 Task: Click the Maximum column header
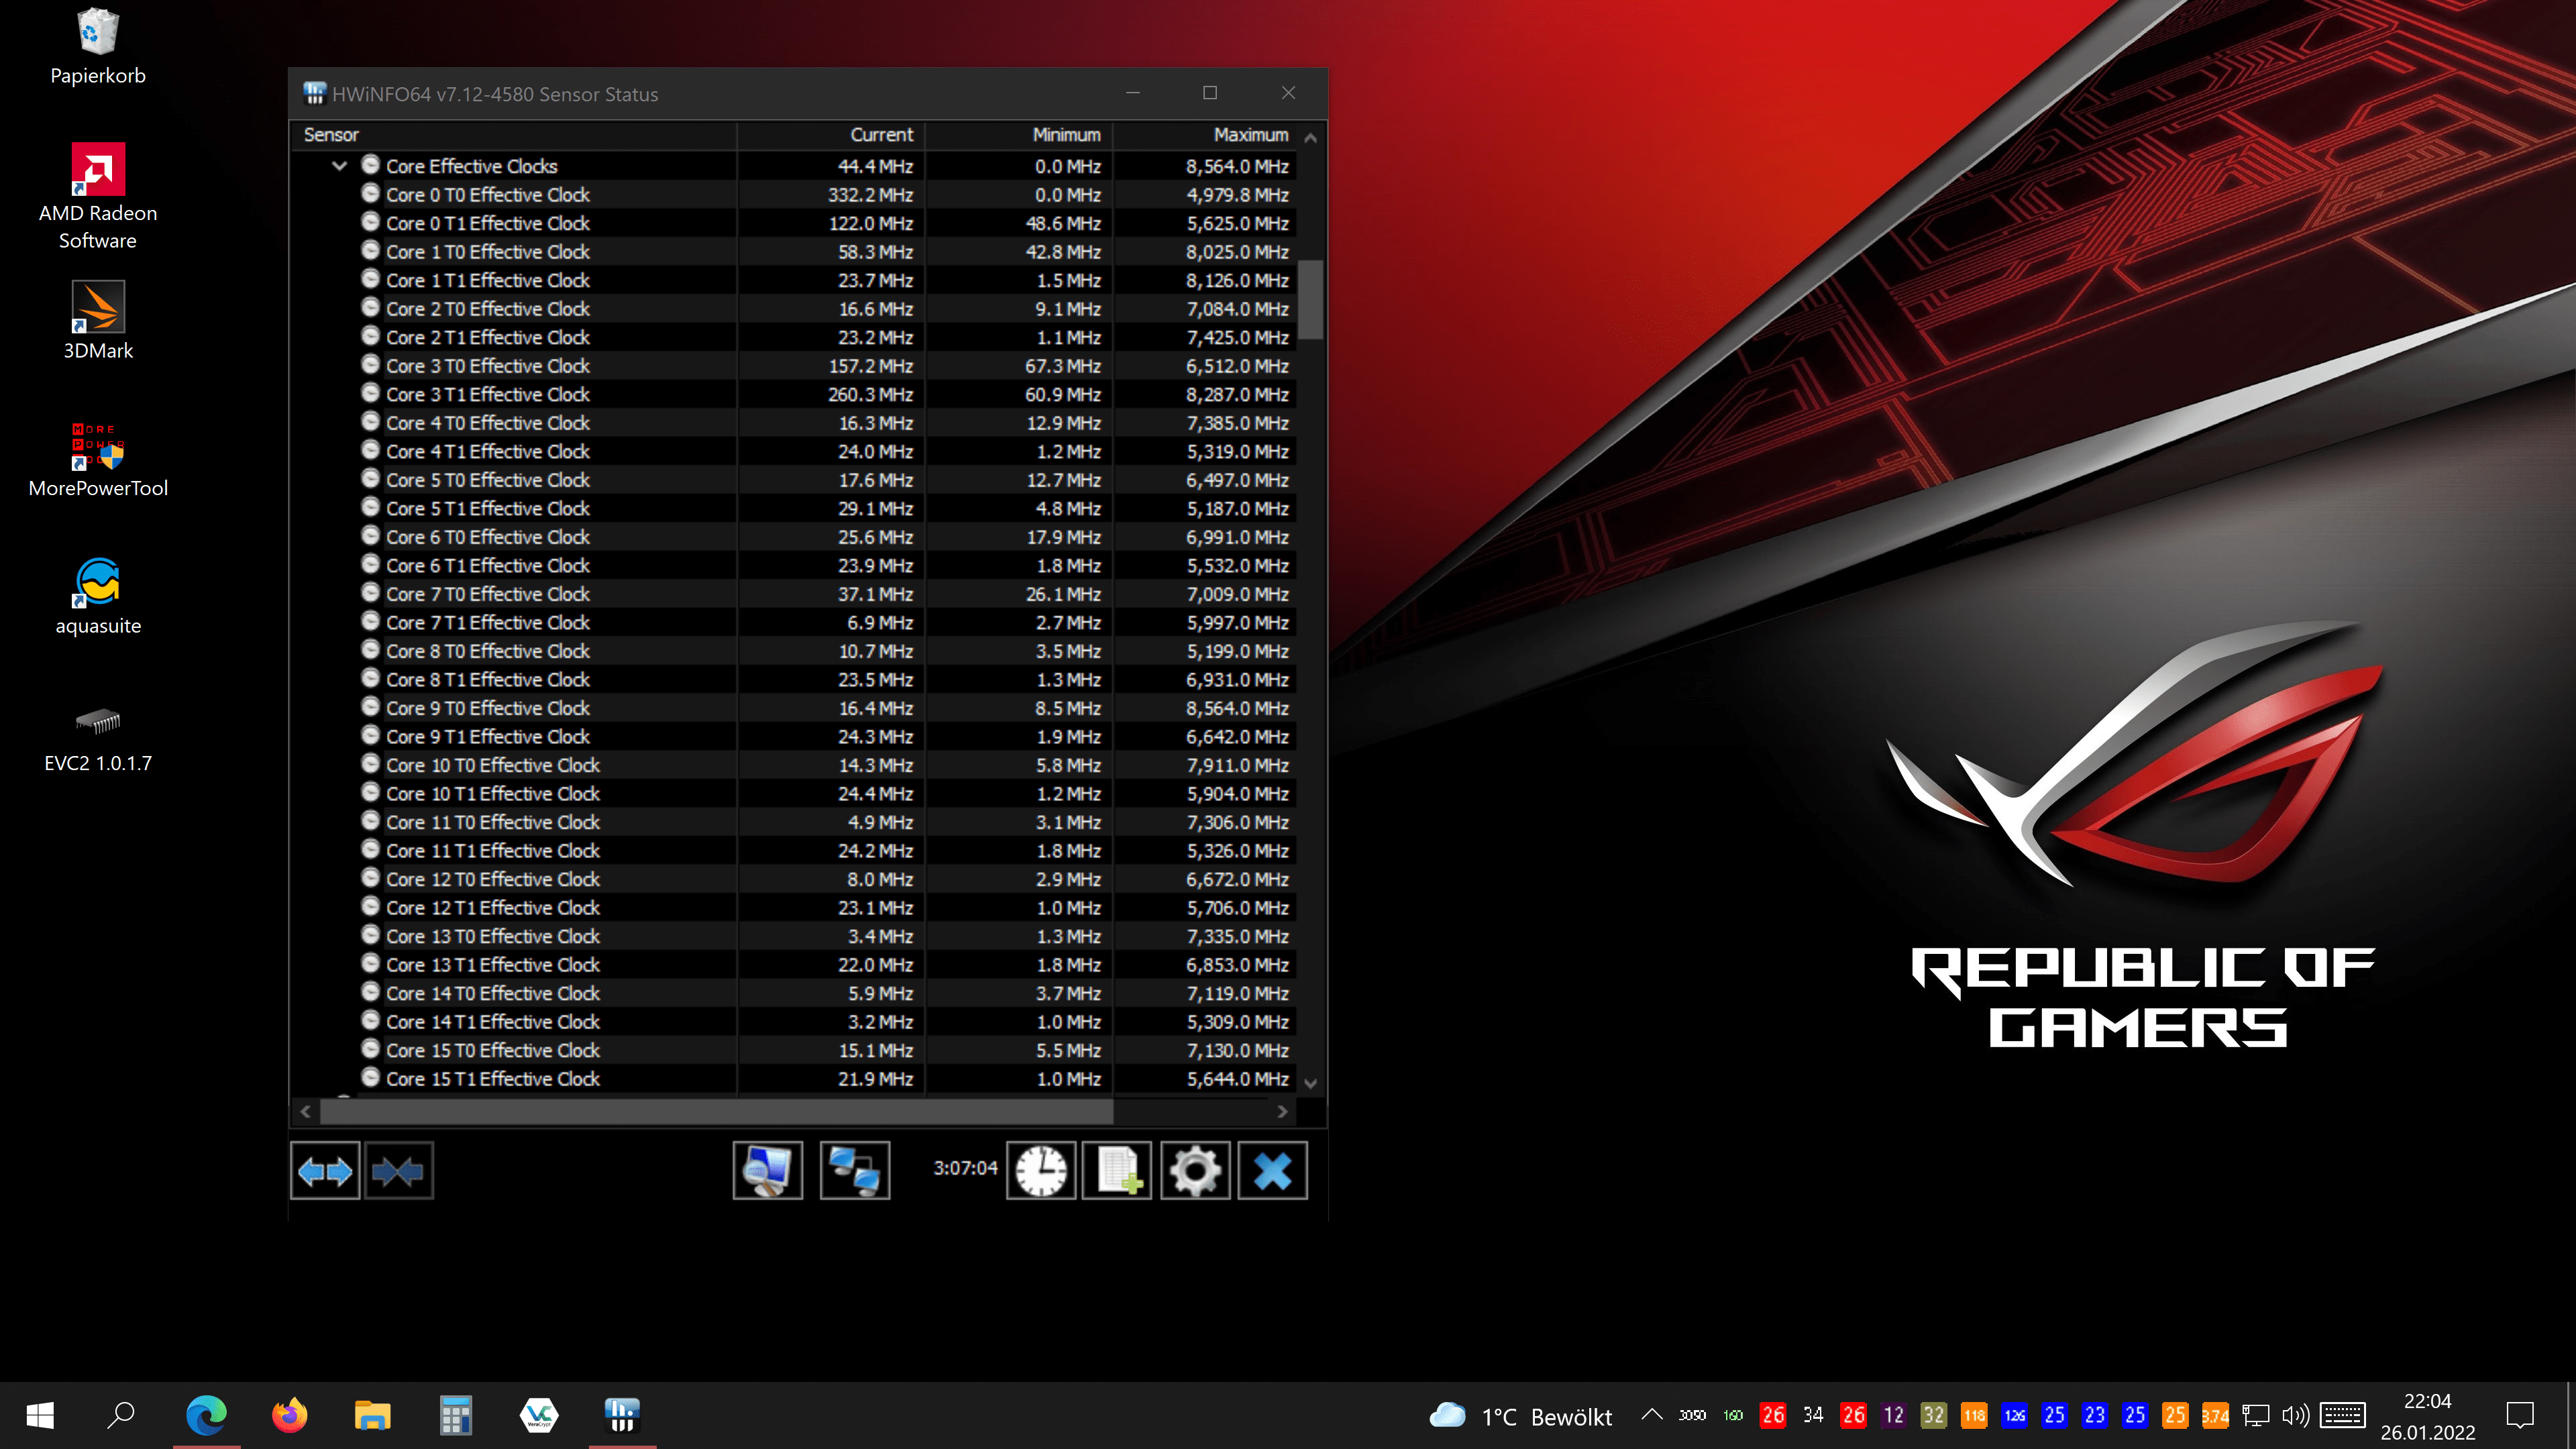coord(1250,135)
